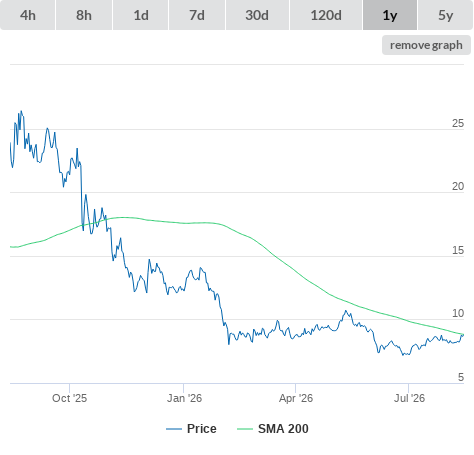Click the Apr '26 axis label
This screenshot has height=455, width=474.
[296, 398]
